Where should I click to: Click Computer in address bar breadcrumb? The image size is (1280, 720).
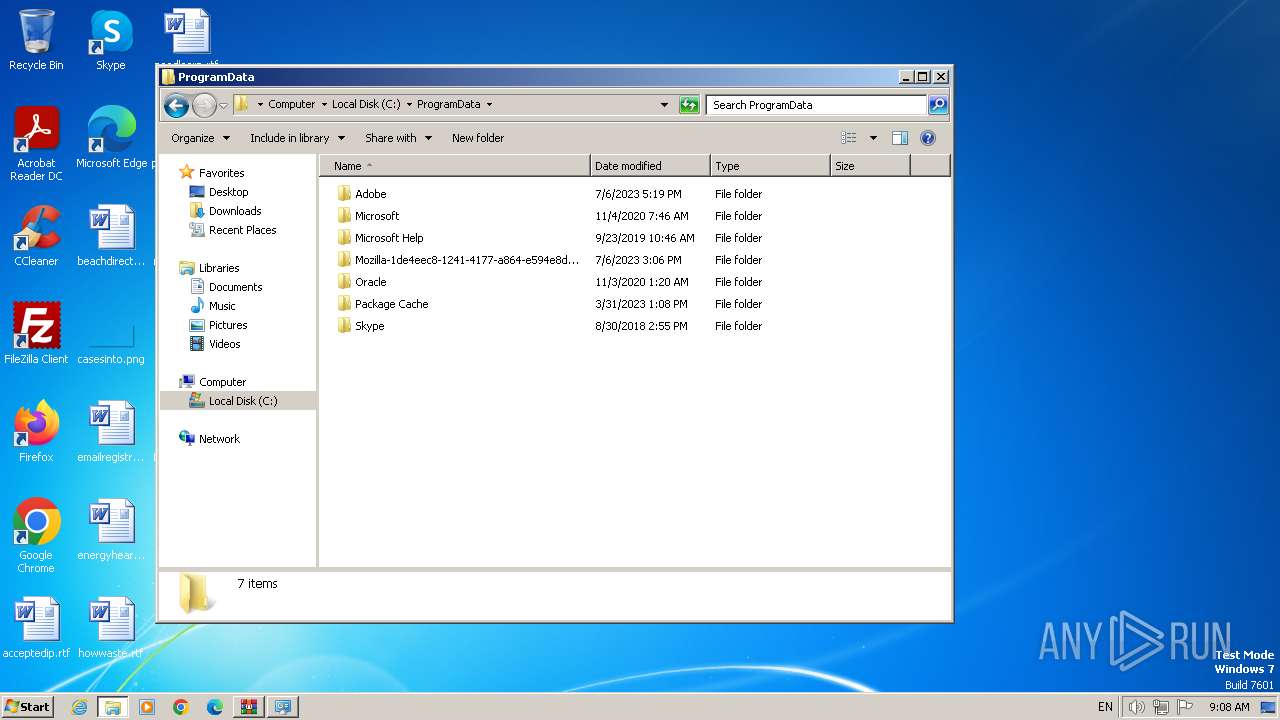[x=291, y=104]
